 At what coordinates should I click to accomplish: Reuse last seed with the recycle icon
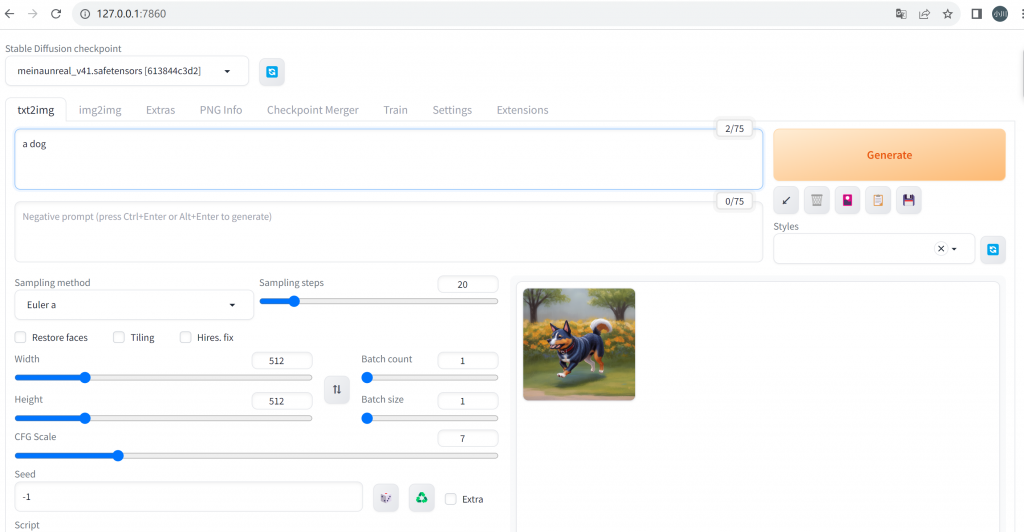422,498
